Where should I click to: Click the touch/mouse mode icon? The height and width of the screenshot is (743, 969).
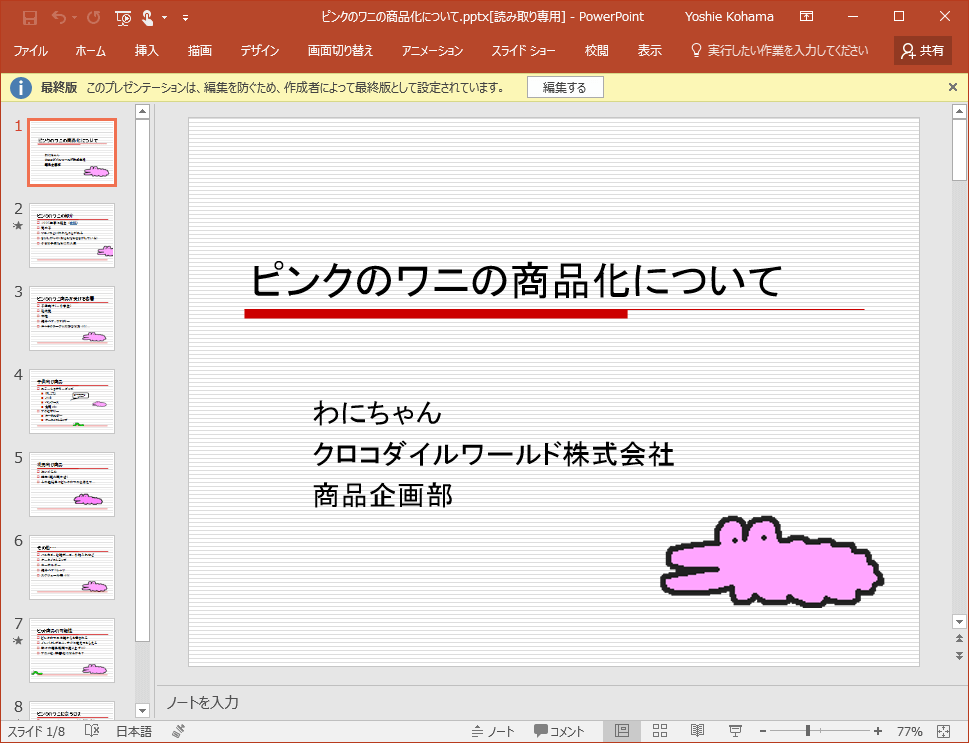click(x=147, y=17)
